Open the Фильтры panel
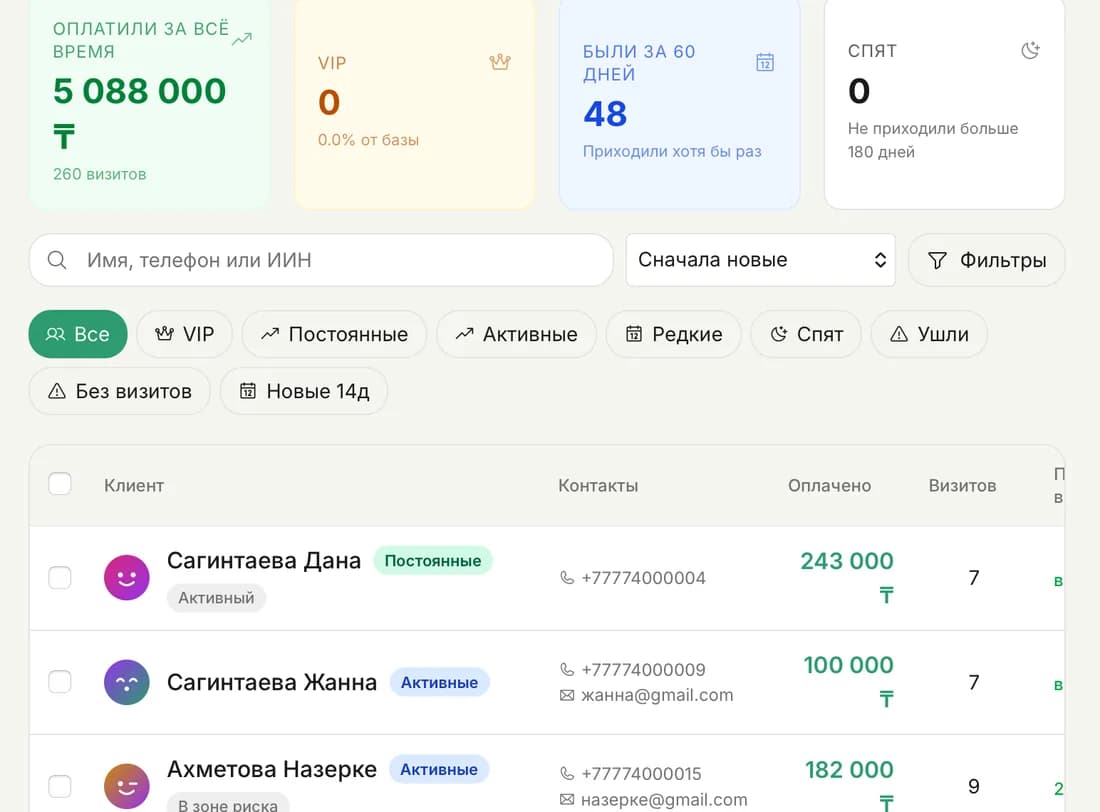This screenshot has width=1100, height=812. [986, 260]
